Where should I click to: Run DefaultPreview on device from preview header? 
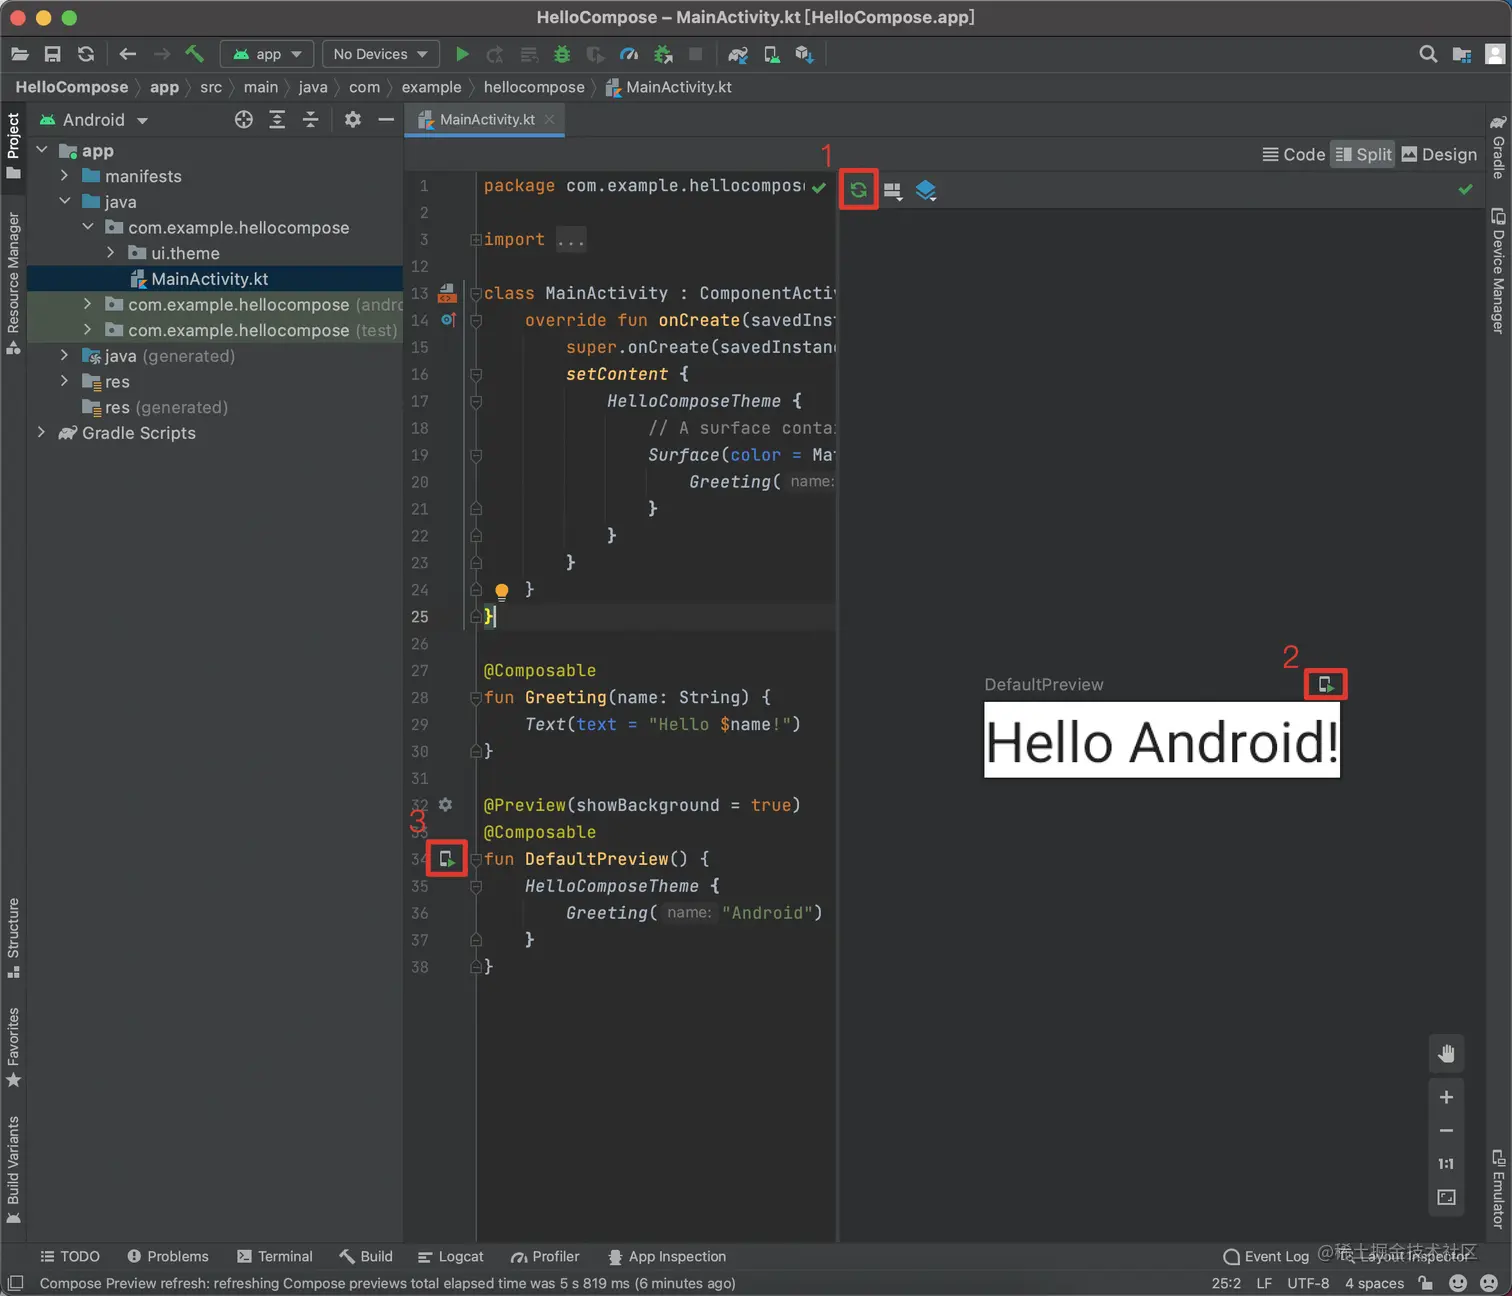pos(1326,685)
